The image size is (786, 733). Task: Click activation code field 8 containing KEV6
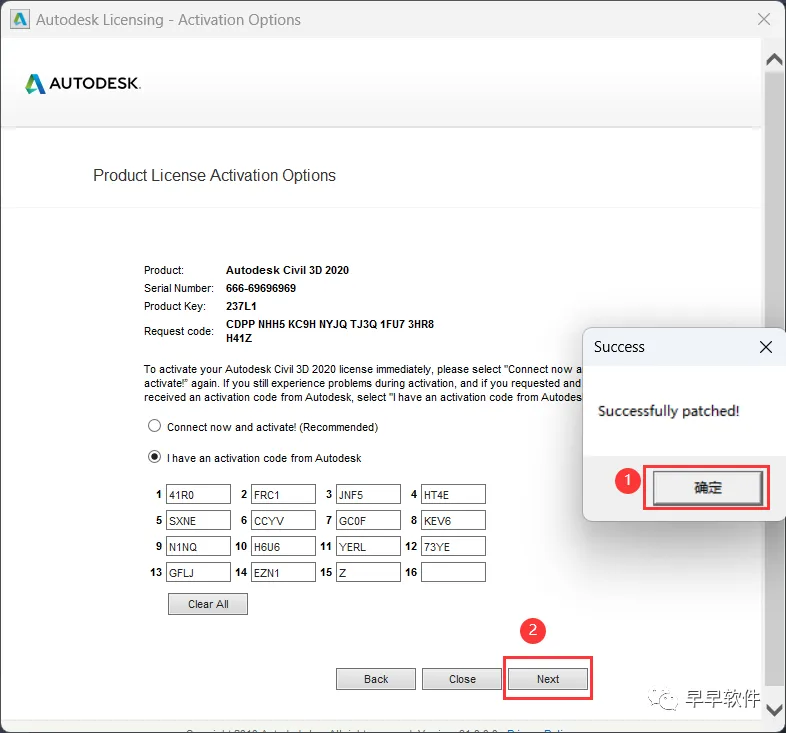[454, 520]
